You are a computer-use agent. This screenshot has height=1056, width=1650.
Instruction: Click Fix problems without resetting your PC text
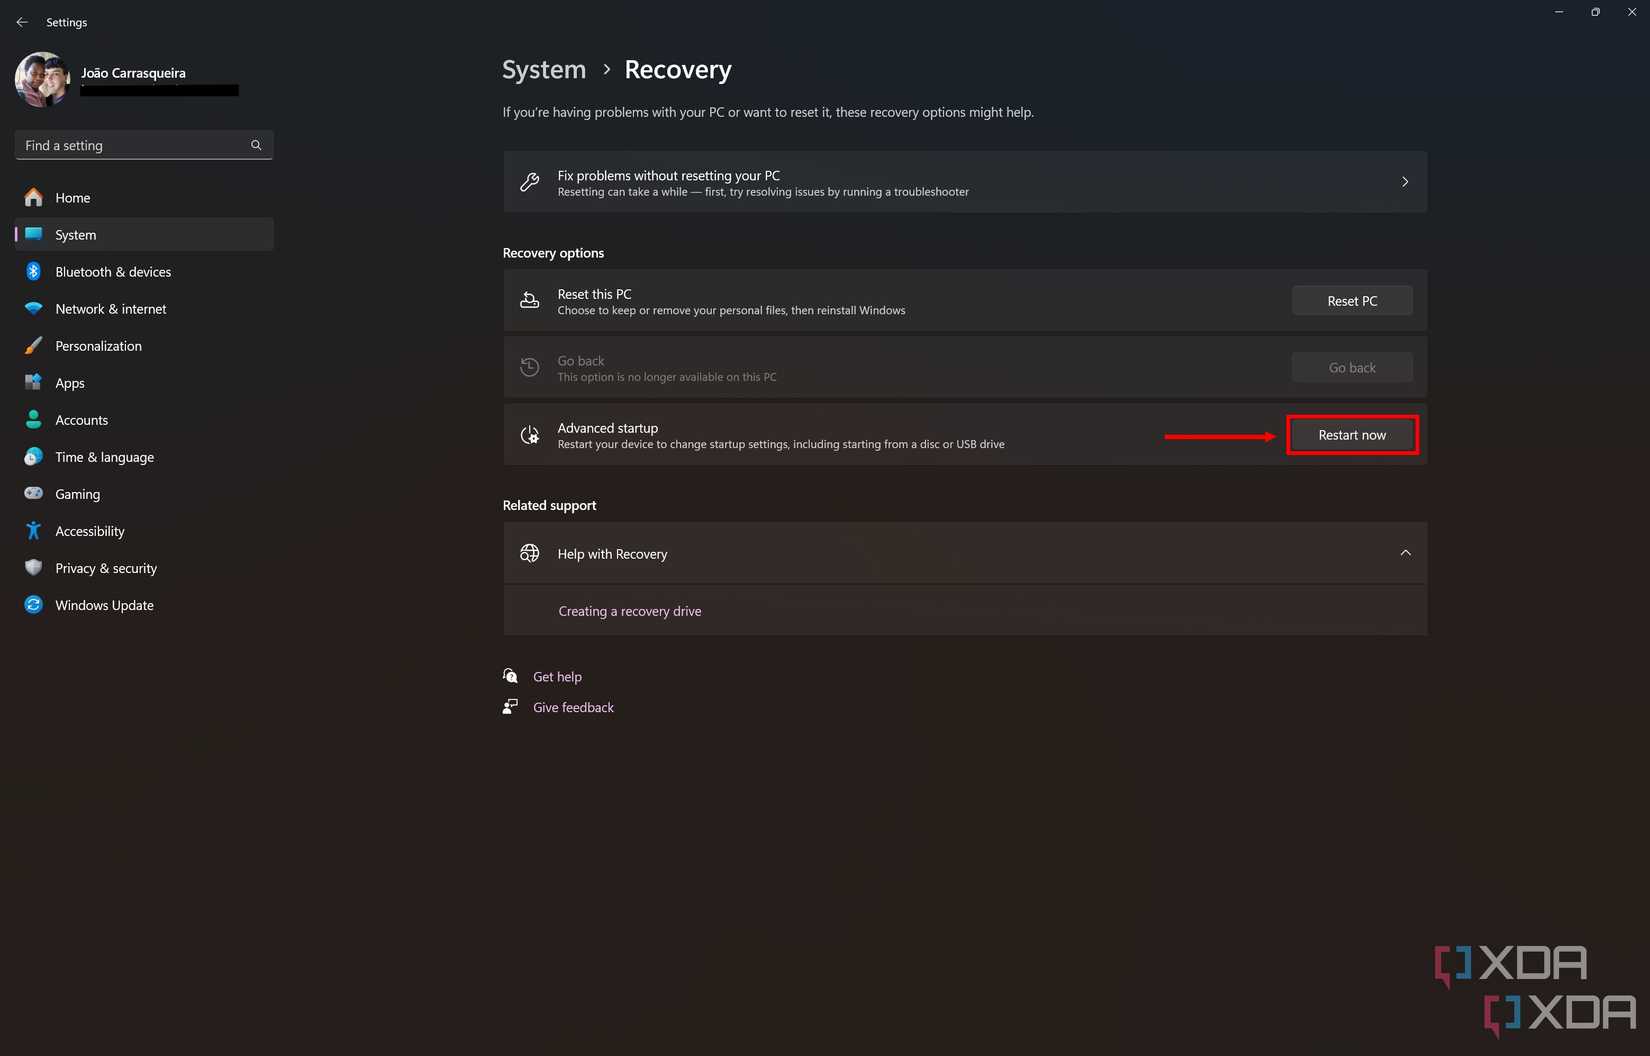[x=669, y=175]
